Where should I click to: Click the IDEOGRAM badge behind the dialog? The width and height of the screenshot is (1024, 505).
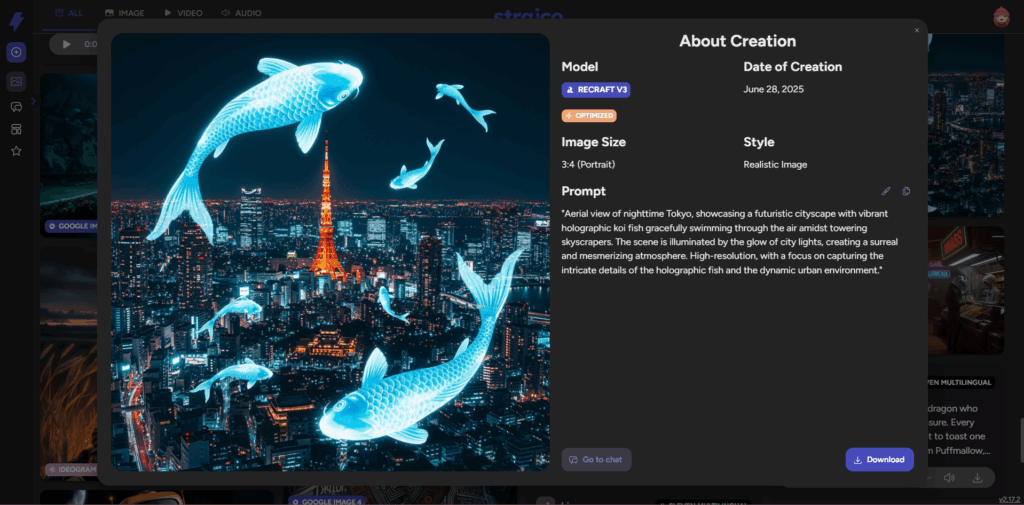point(72,469)
